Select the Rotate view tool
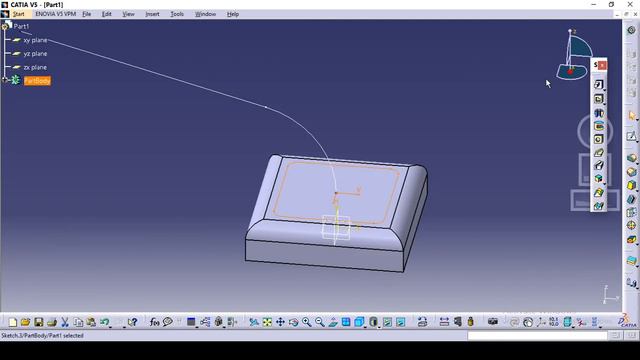The width and height of the screenshot is (640, 360). (x=293, y=322)
